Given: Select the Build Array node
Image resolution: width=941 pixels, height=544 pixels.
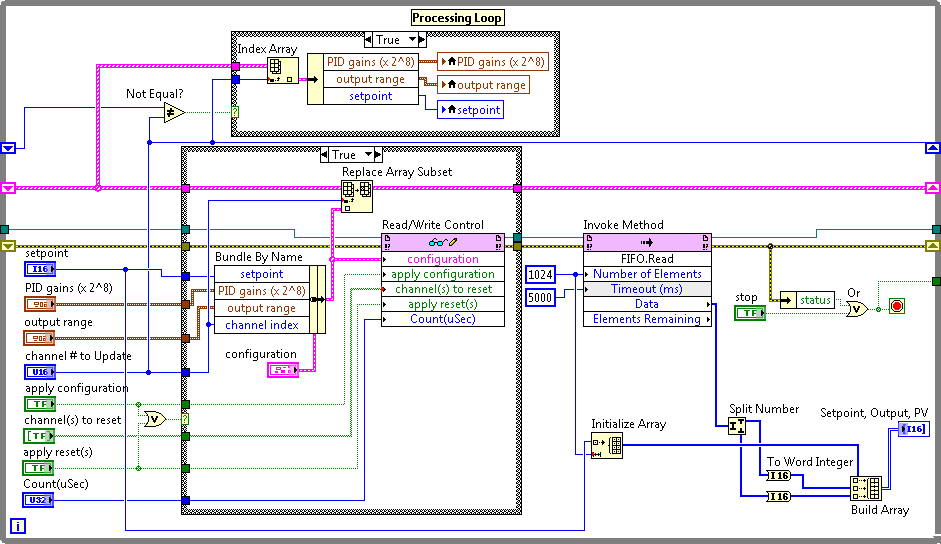Looking at the screenshot, I should [865, 488].
